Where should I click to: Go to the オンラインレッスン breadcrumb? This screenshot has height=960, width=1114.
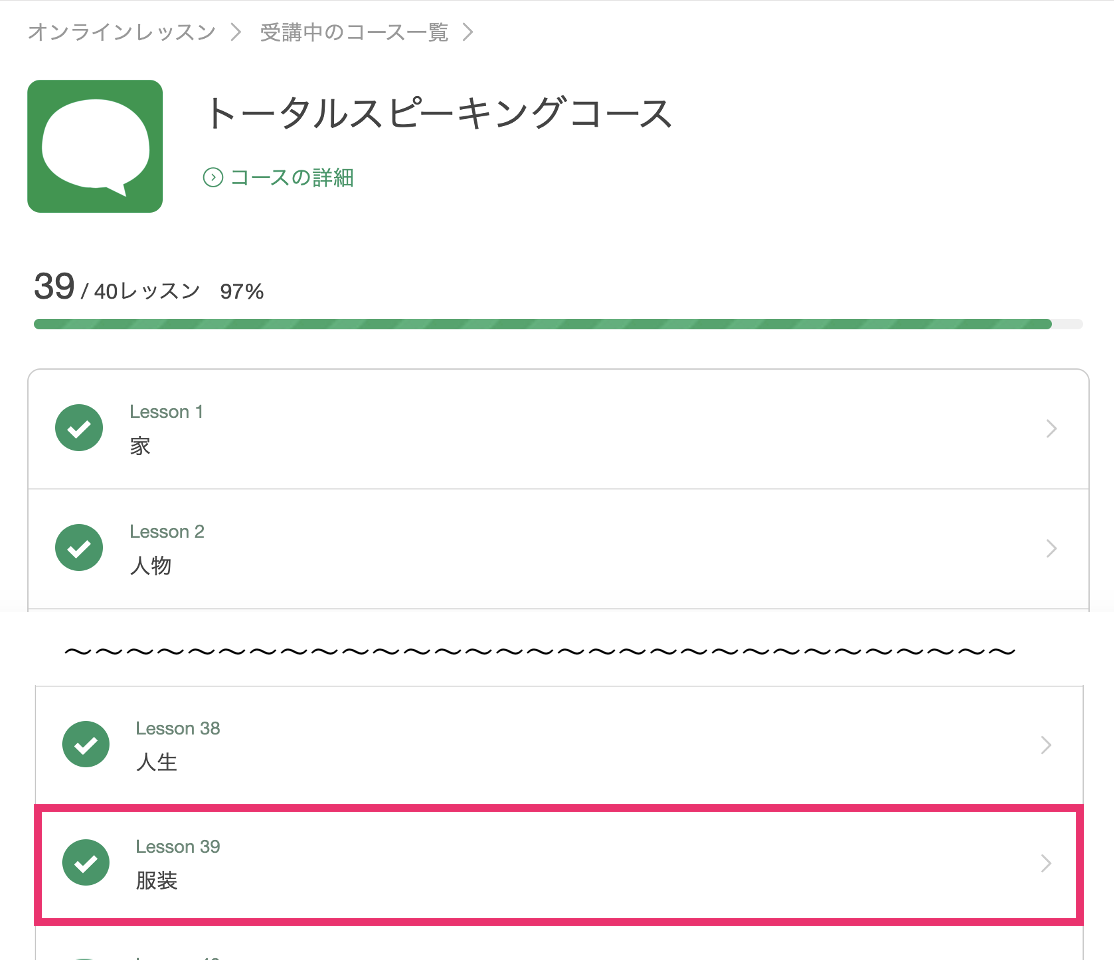(121, 32)
